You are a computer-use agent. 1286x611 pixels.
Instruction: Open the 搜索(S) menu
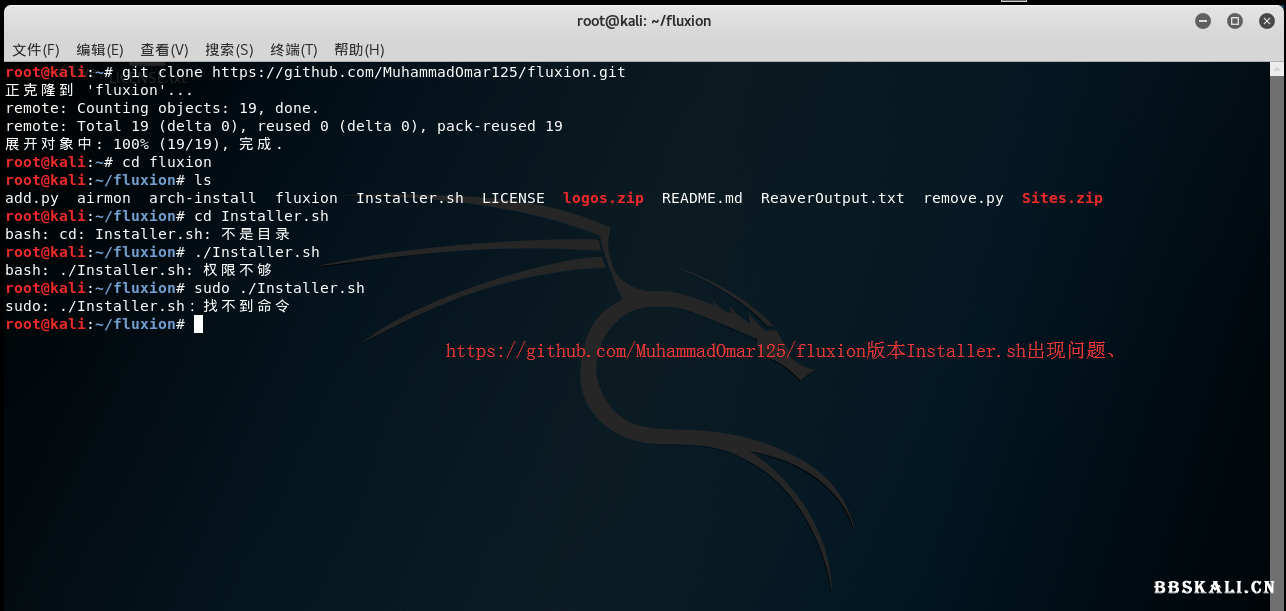pos(229,50)
